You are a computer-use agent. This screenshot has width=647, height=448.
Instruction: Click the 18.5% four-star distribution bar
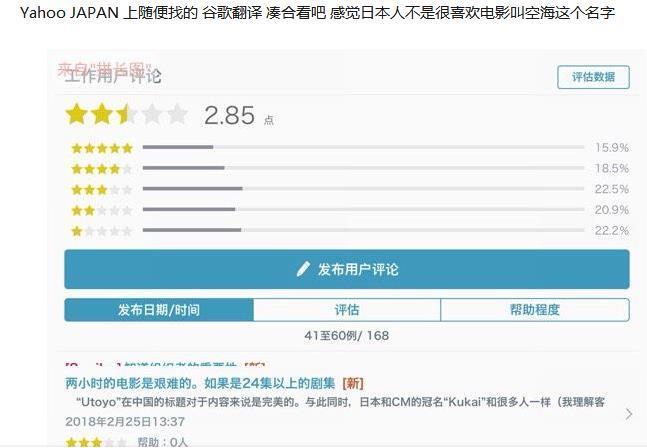[364, 168]
